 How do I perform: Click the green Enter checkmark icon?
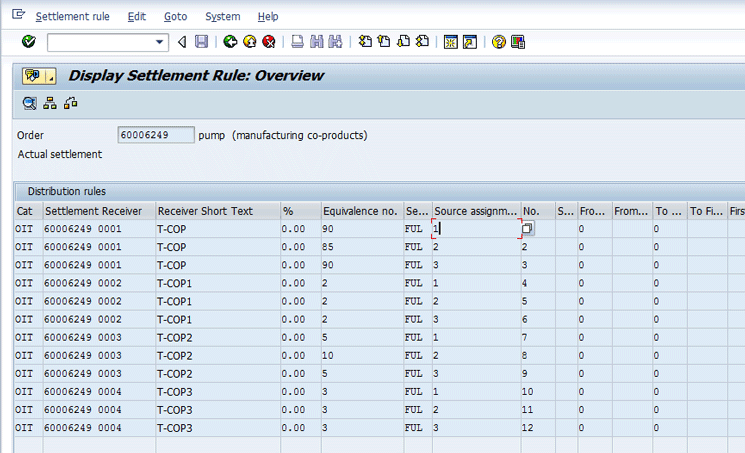(x=28, y=42)
